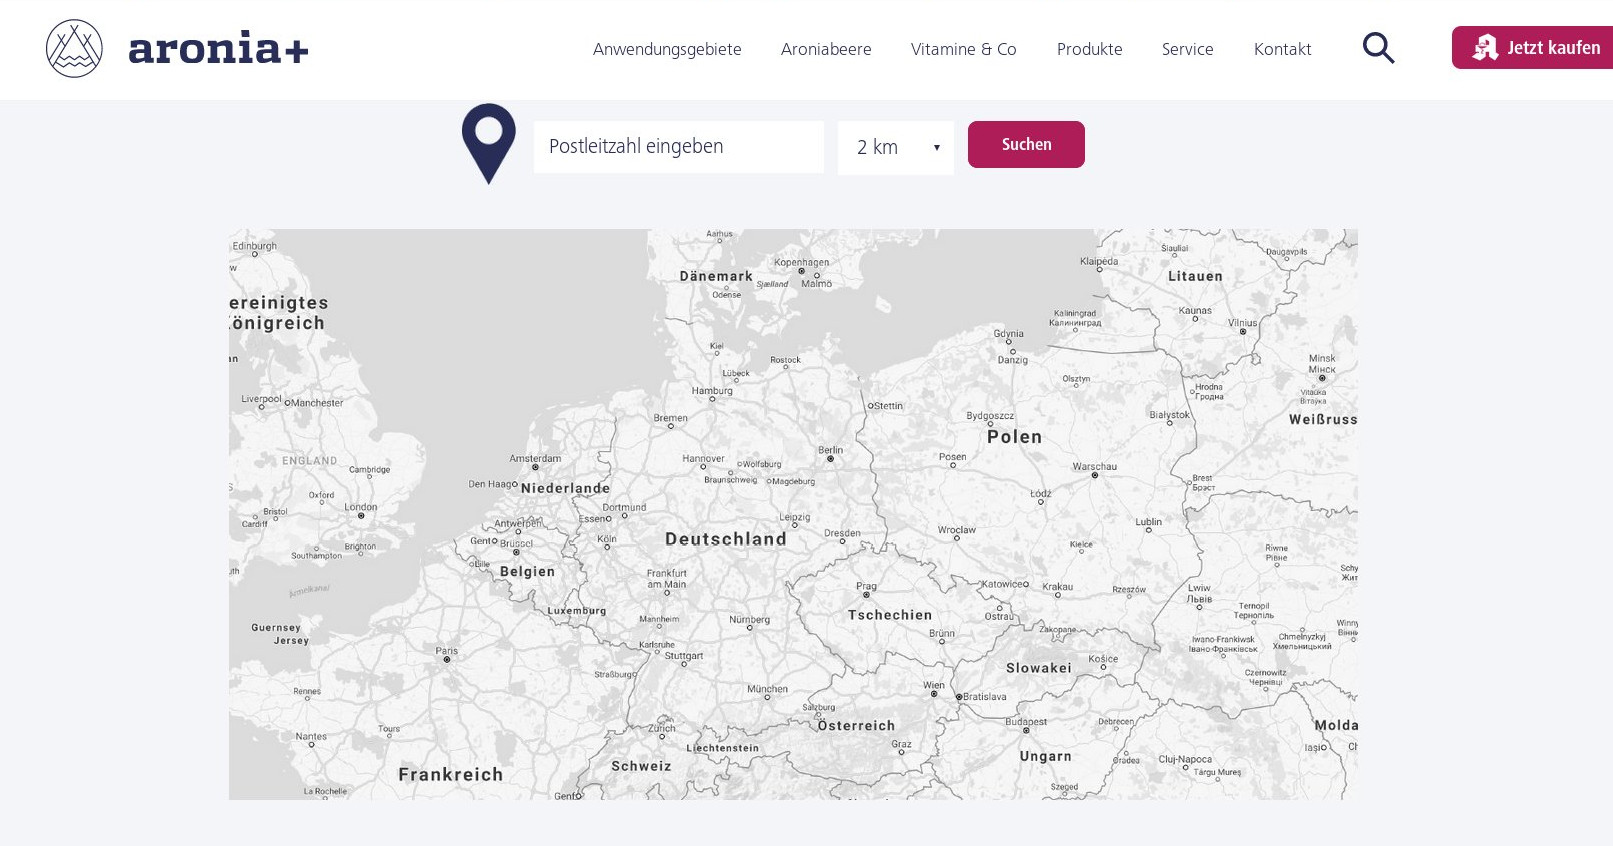
Task: Expand the 2 km radius dropdown
Action: click(895, 148)
